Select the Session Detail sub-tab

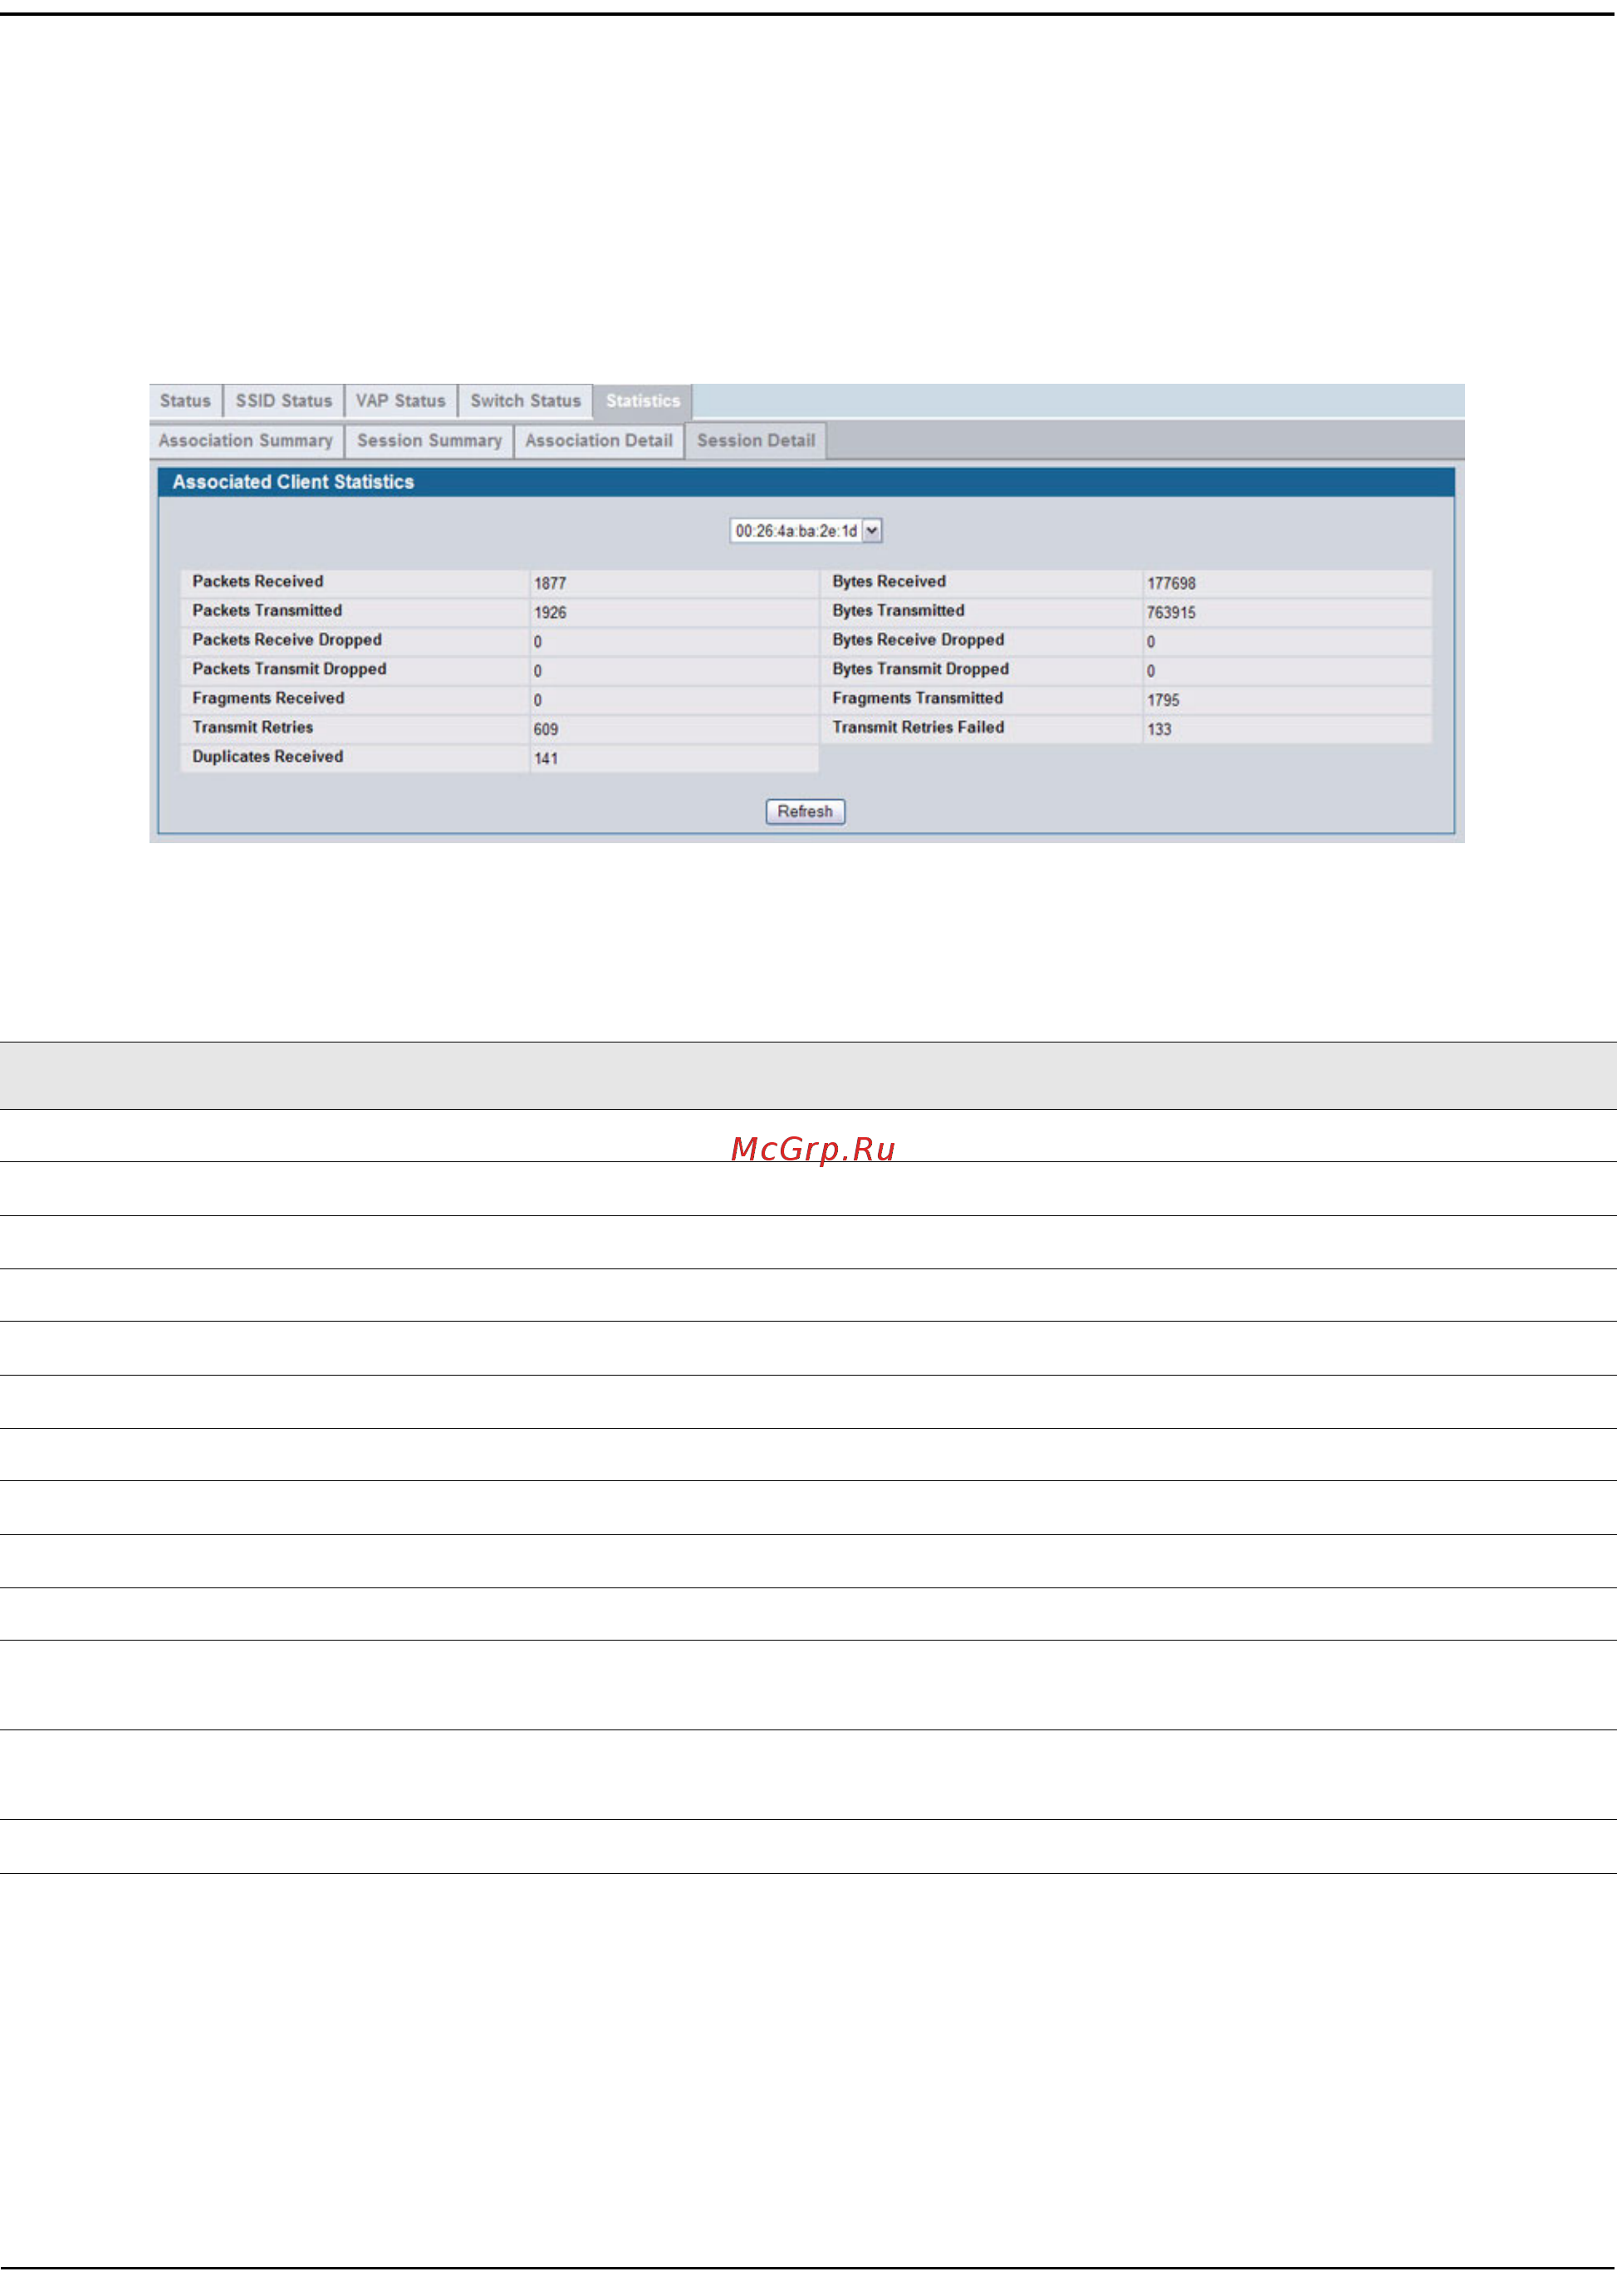click(x=756, y=441)
